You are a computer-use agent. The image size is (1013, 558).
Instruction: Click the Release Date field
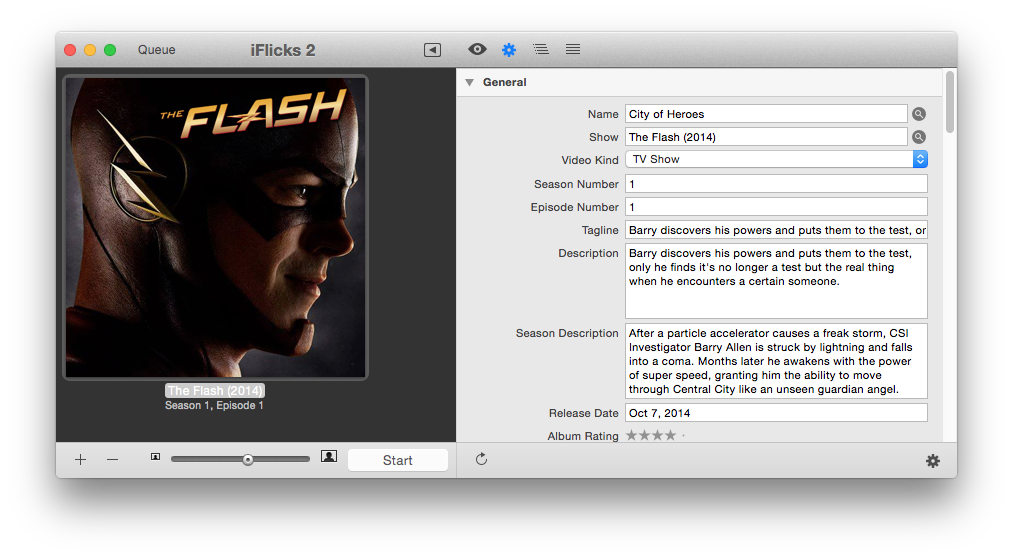777,413
